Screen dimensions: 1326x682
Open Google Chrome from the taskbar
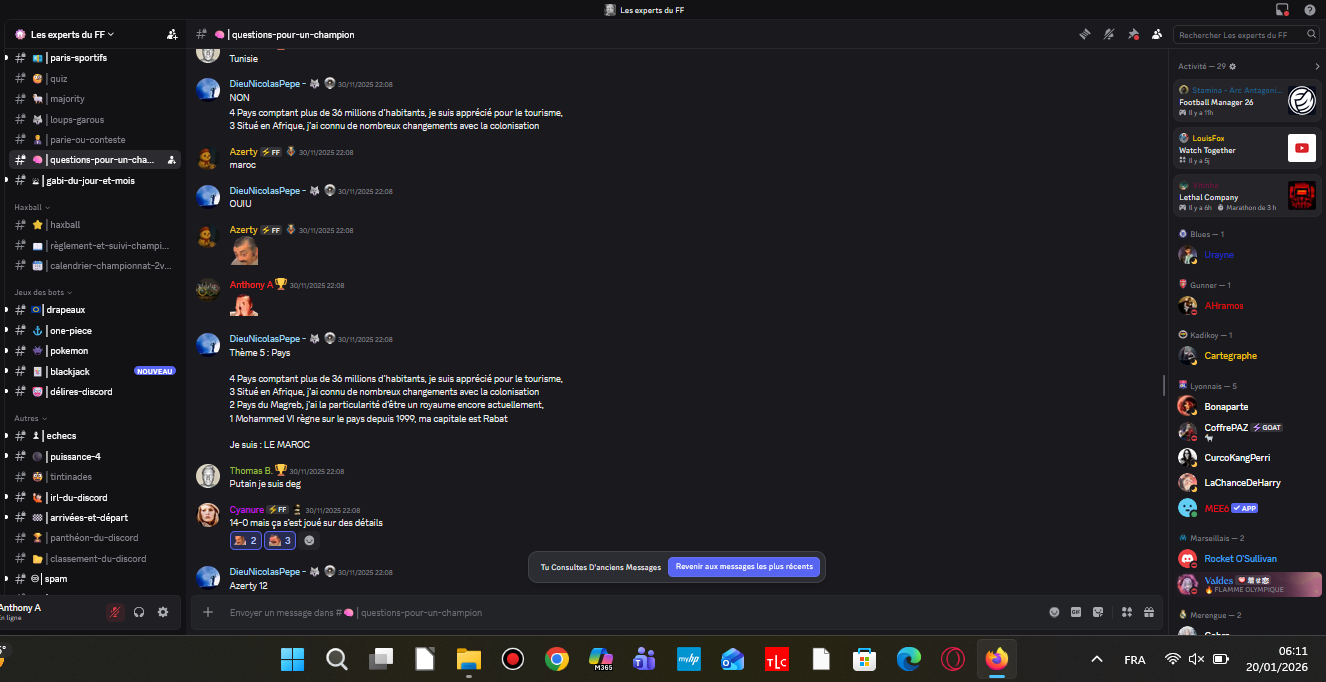coord(556,659)
